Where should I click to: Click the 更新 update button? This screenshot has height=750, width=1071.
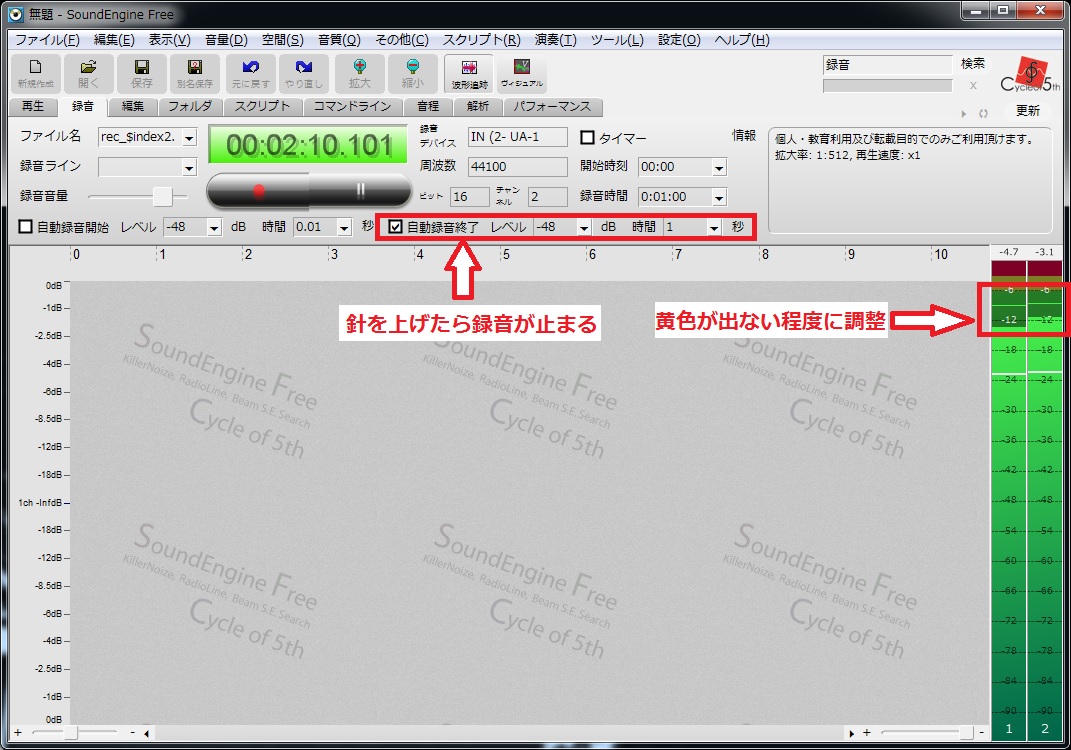tap(1027, 111)
